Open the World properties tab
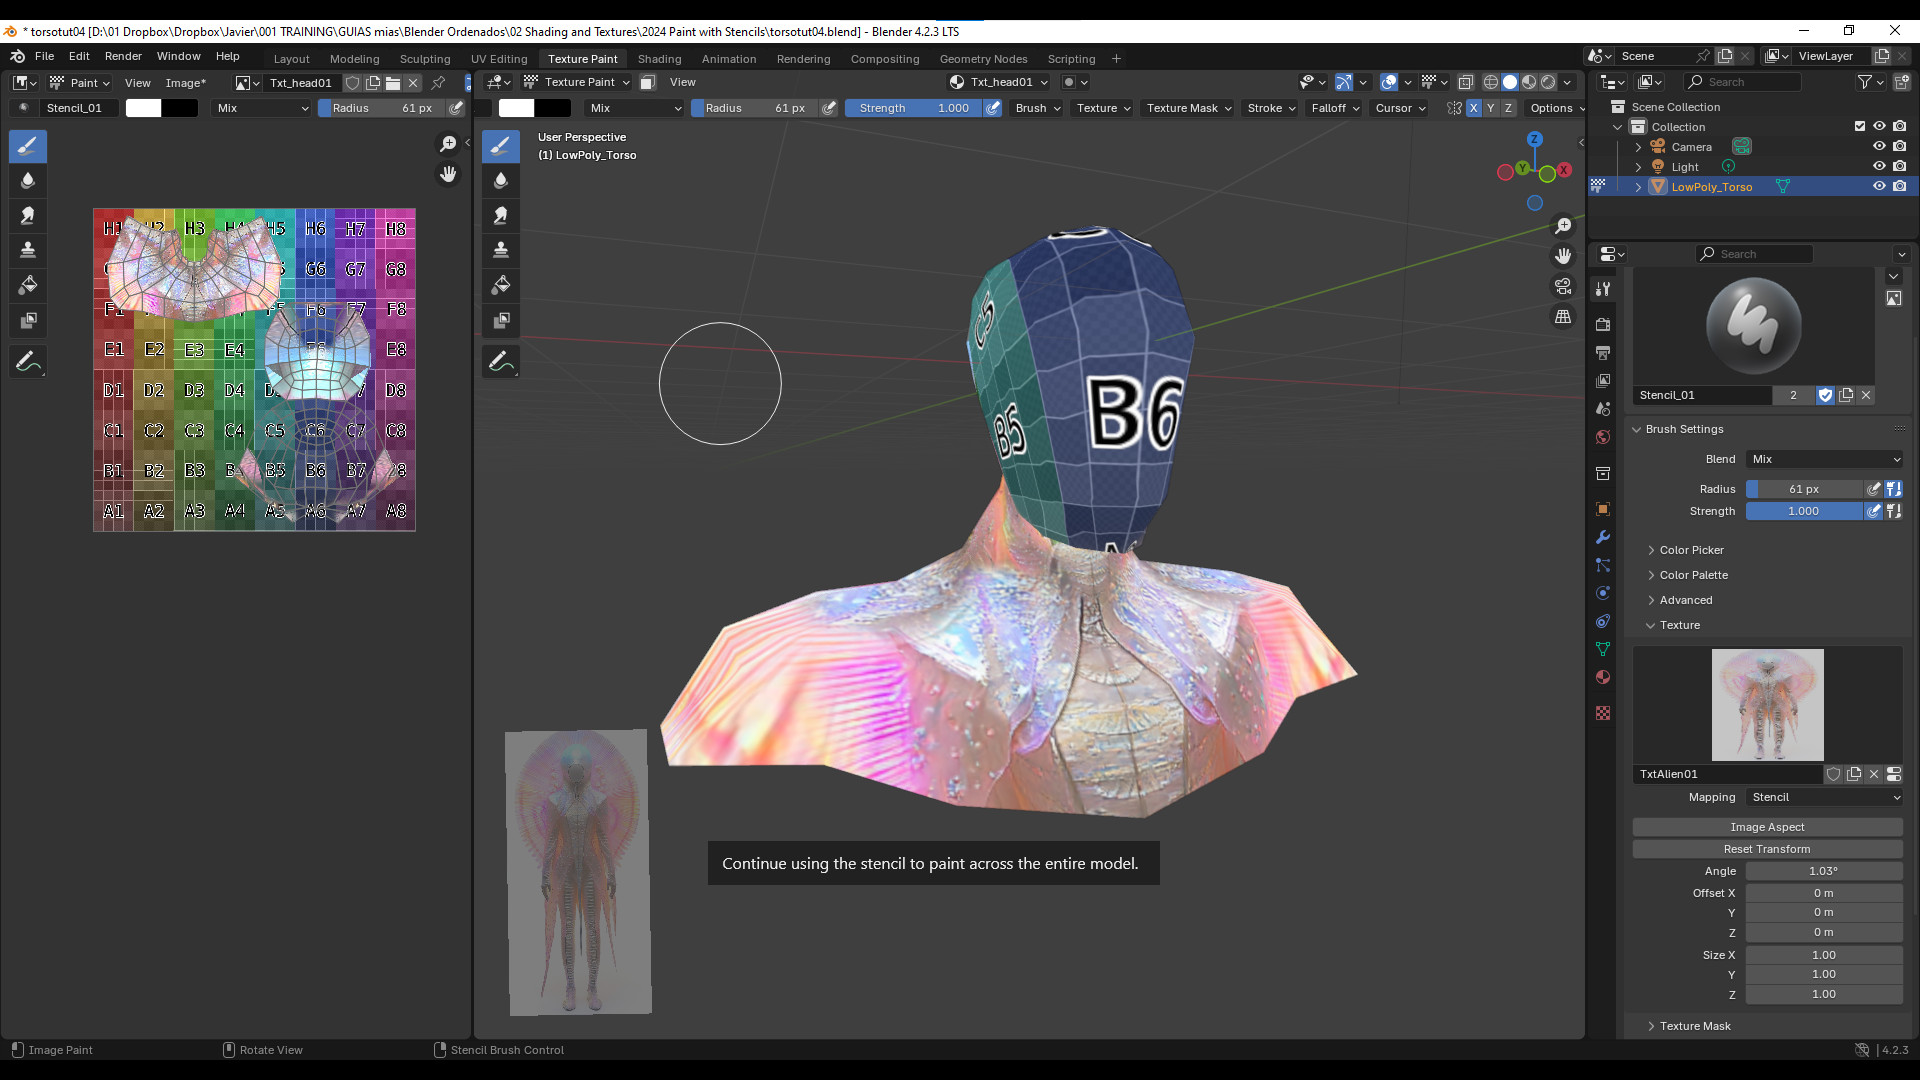 pyautogui.click(x=1603, y=437)
